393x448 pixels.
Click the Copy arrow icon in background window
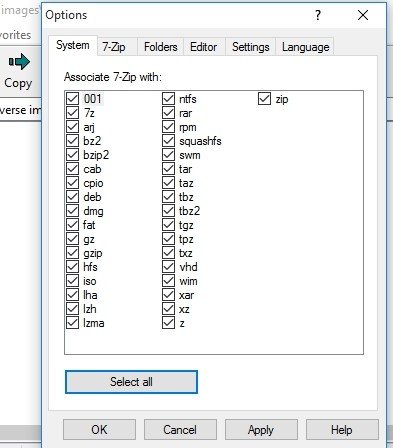click(19, 62)
